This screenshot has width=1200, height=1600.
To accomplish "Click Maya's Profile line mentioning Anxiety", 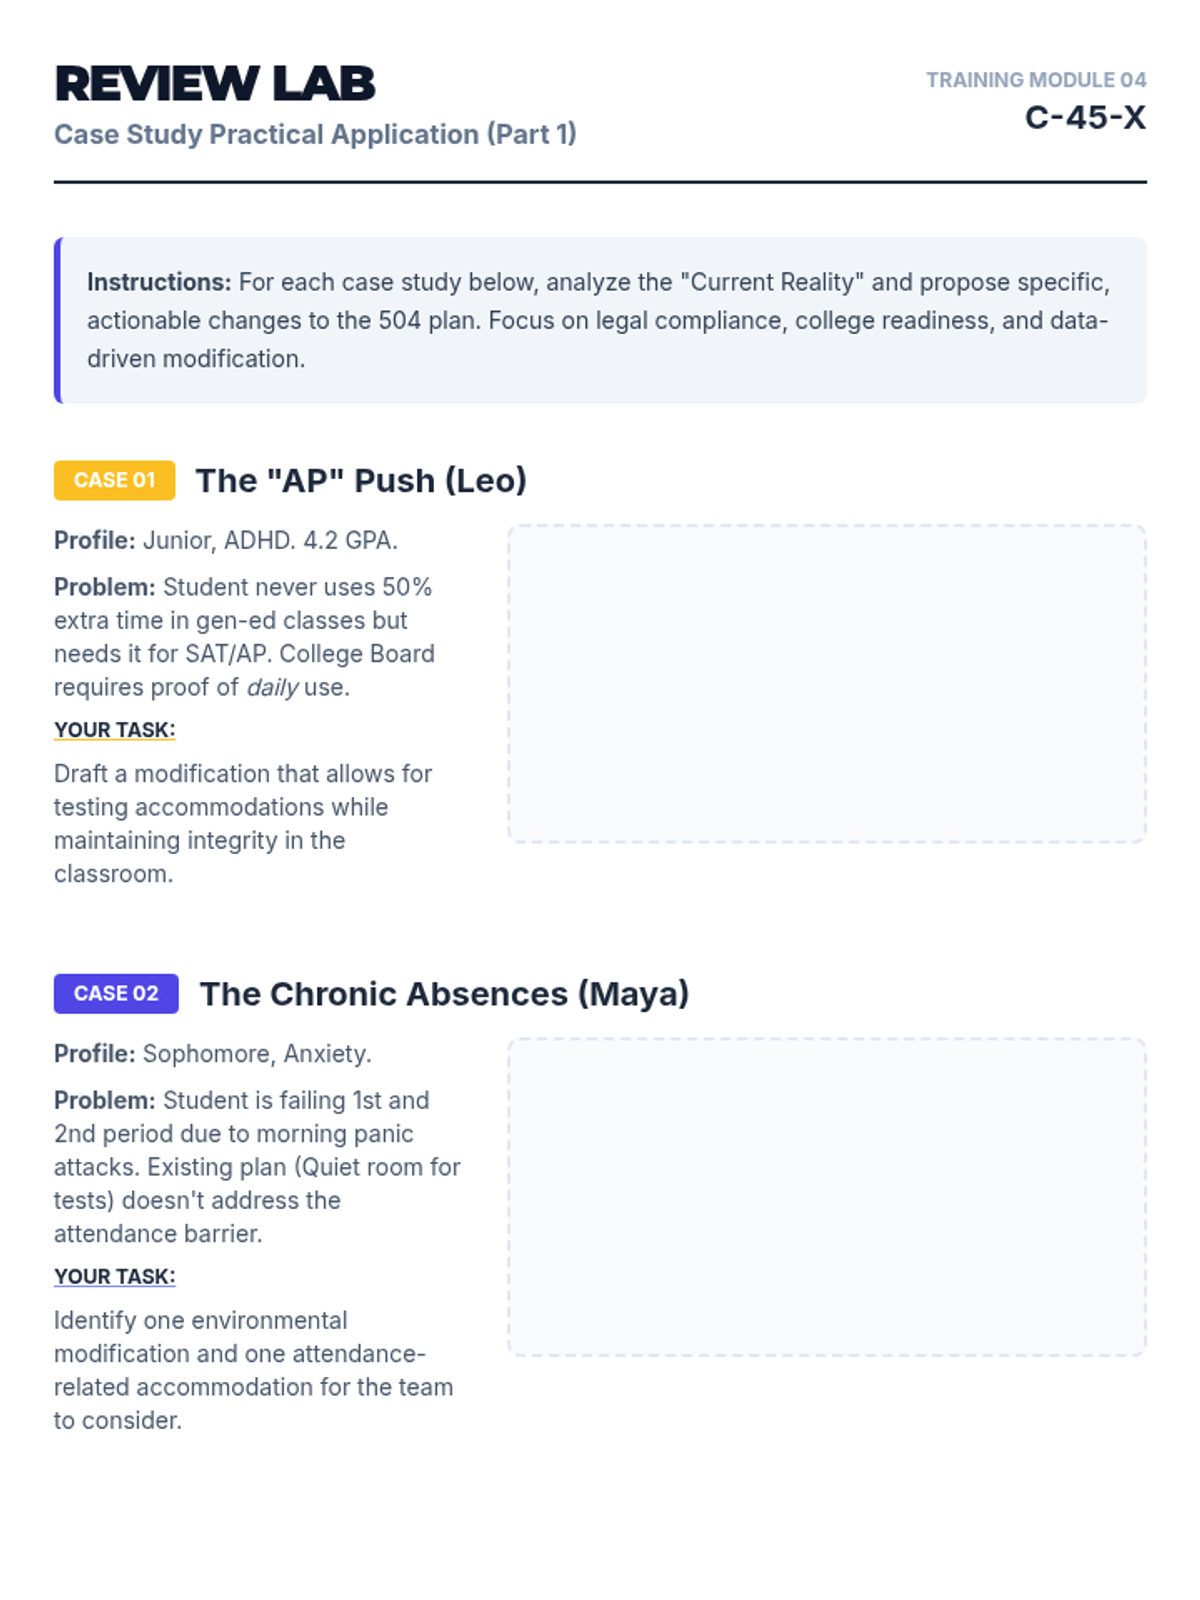I will pos(213,1053).
